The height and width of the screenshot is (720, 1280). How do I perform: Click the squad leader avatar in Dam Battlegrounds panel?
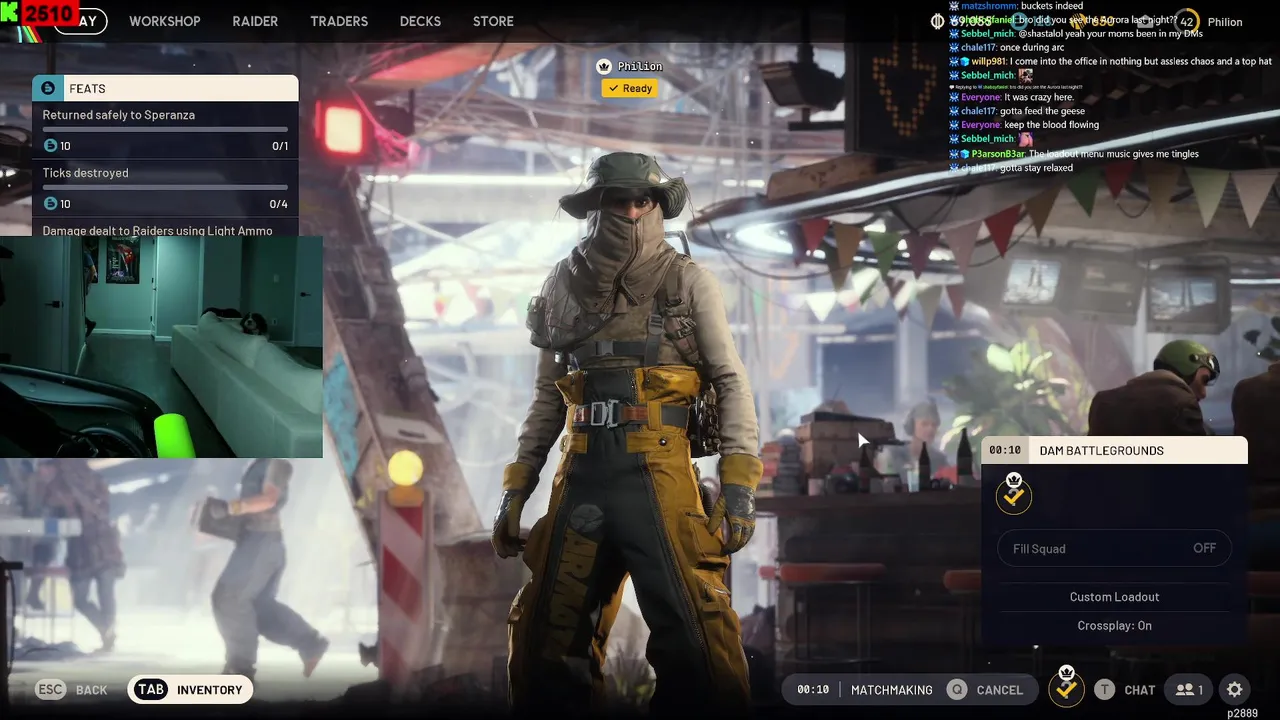1014,494
